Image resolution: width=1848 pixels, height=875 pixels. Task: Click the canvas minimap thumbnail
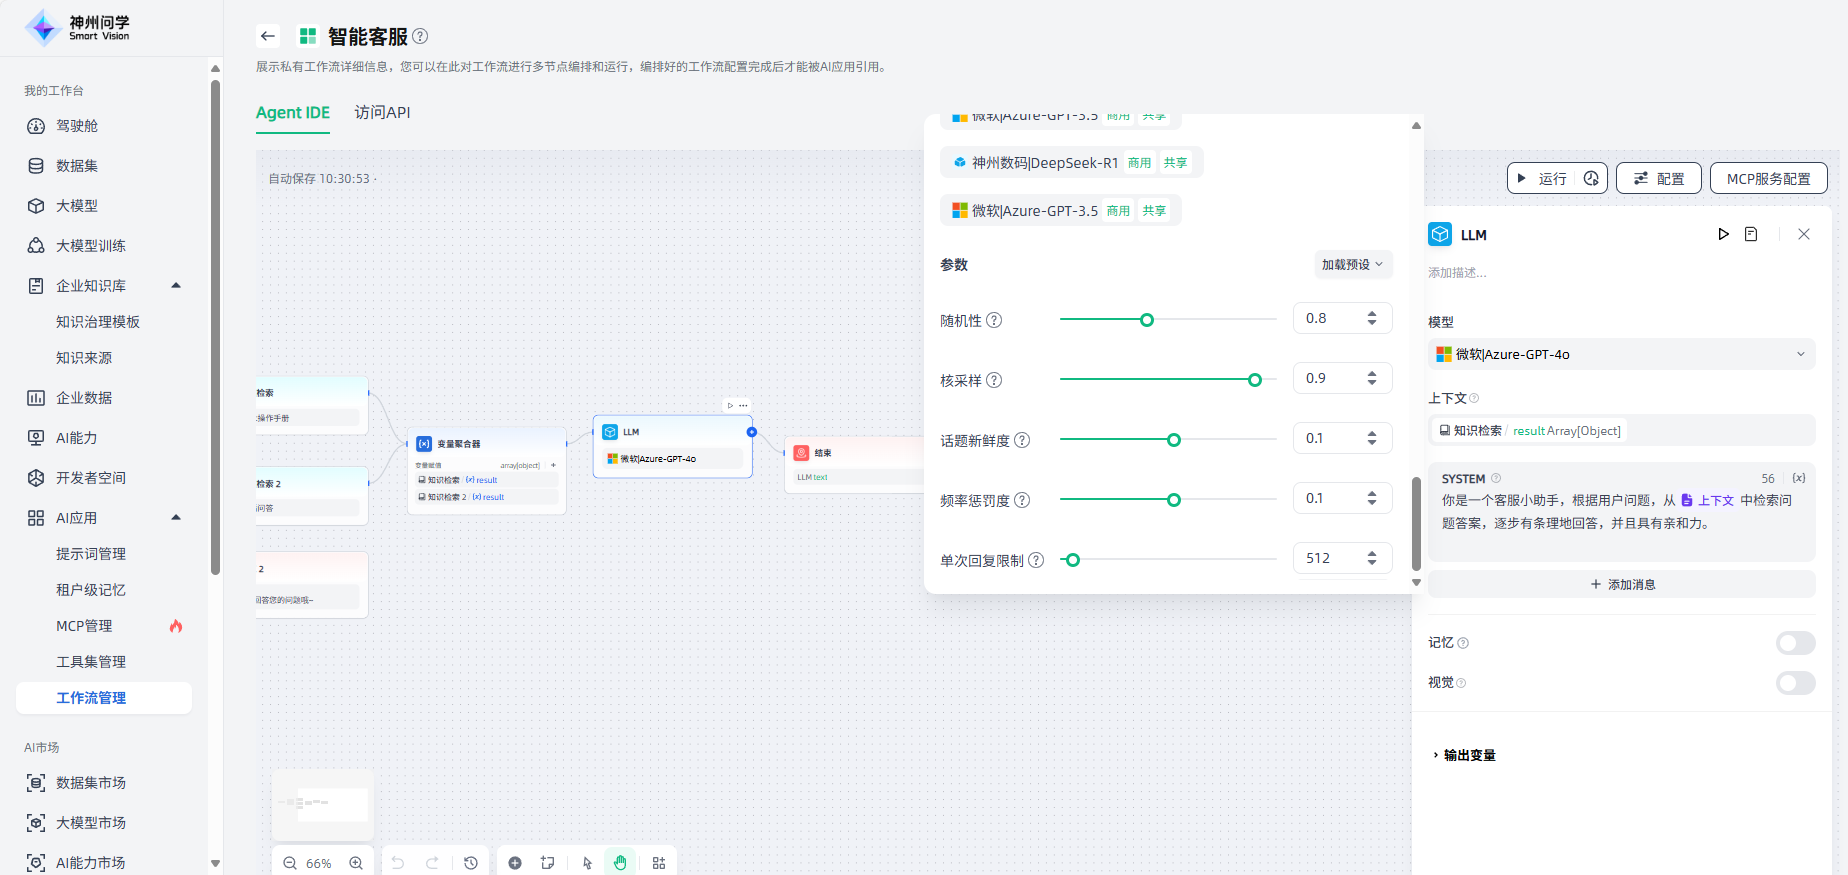[323, 804]
